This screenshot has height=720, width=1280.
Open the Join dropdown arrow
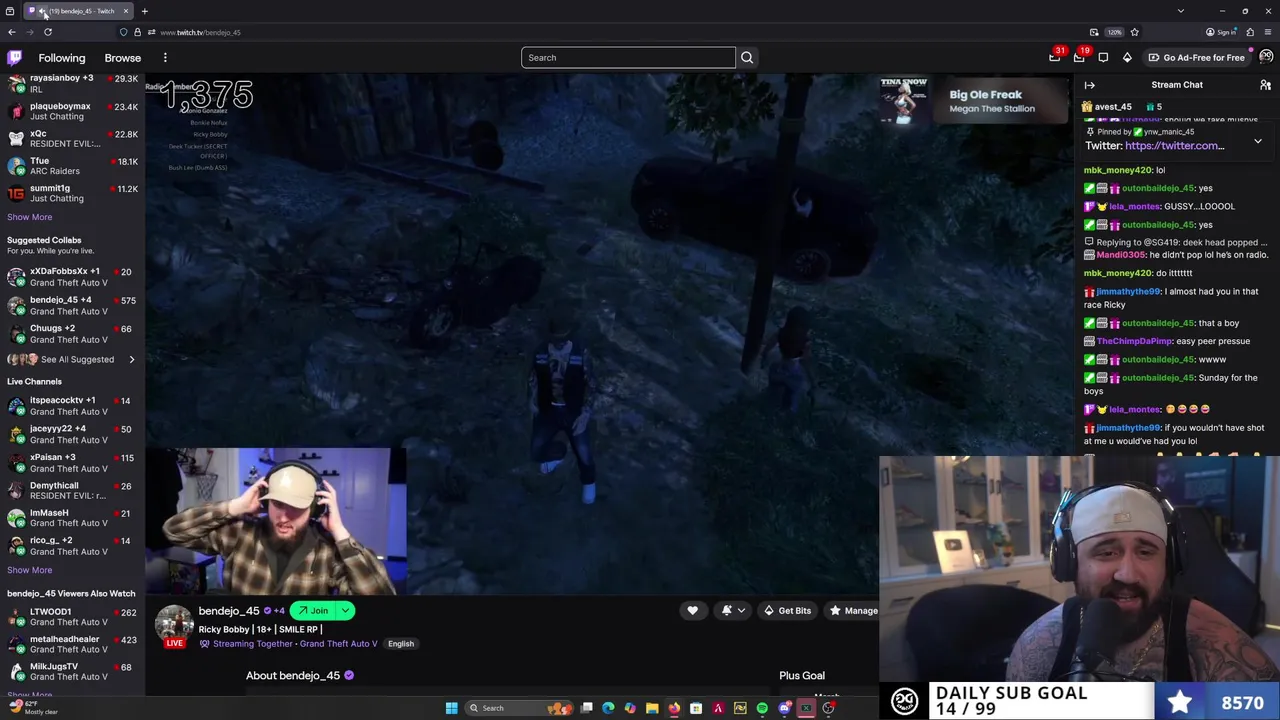click(x=346, y=611)
